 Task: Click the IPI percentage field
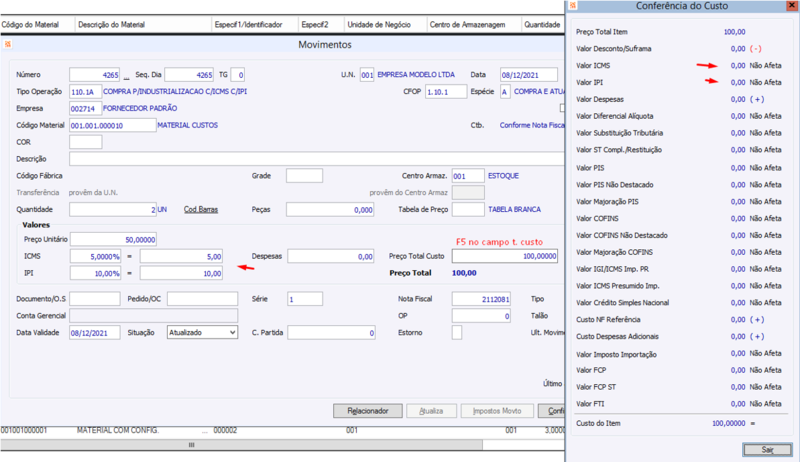point(95,273)
